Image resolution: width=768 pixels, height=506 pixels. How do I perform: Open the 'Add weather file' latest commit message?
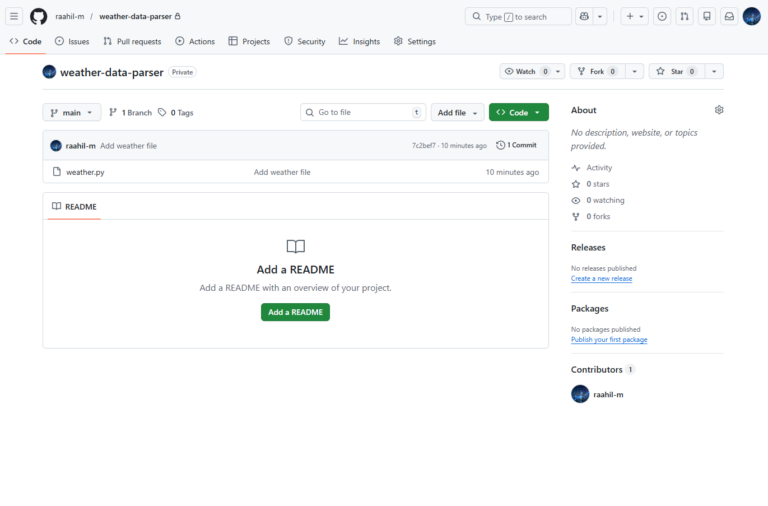[128, 146]
